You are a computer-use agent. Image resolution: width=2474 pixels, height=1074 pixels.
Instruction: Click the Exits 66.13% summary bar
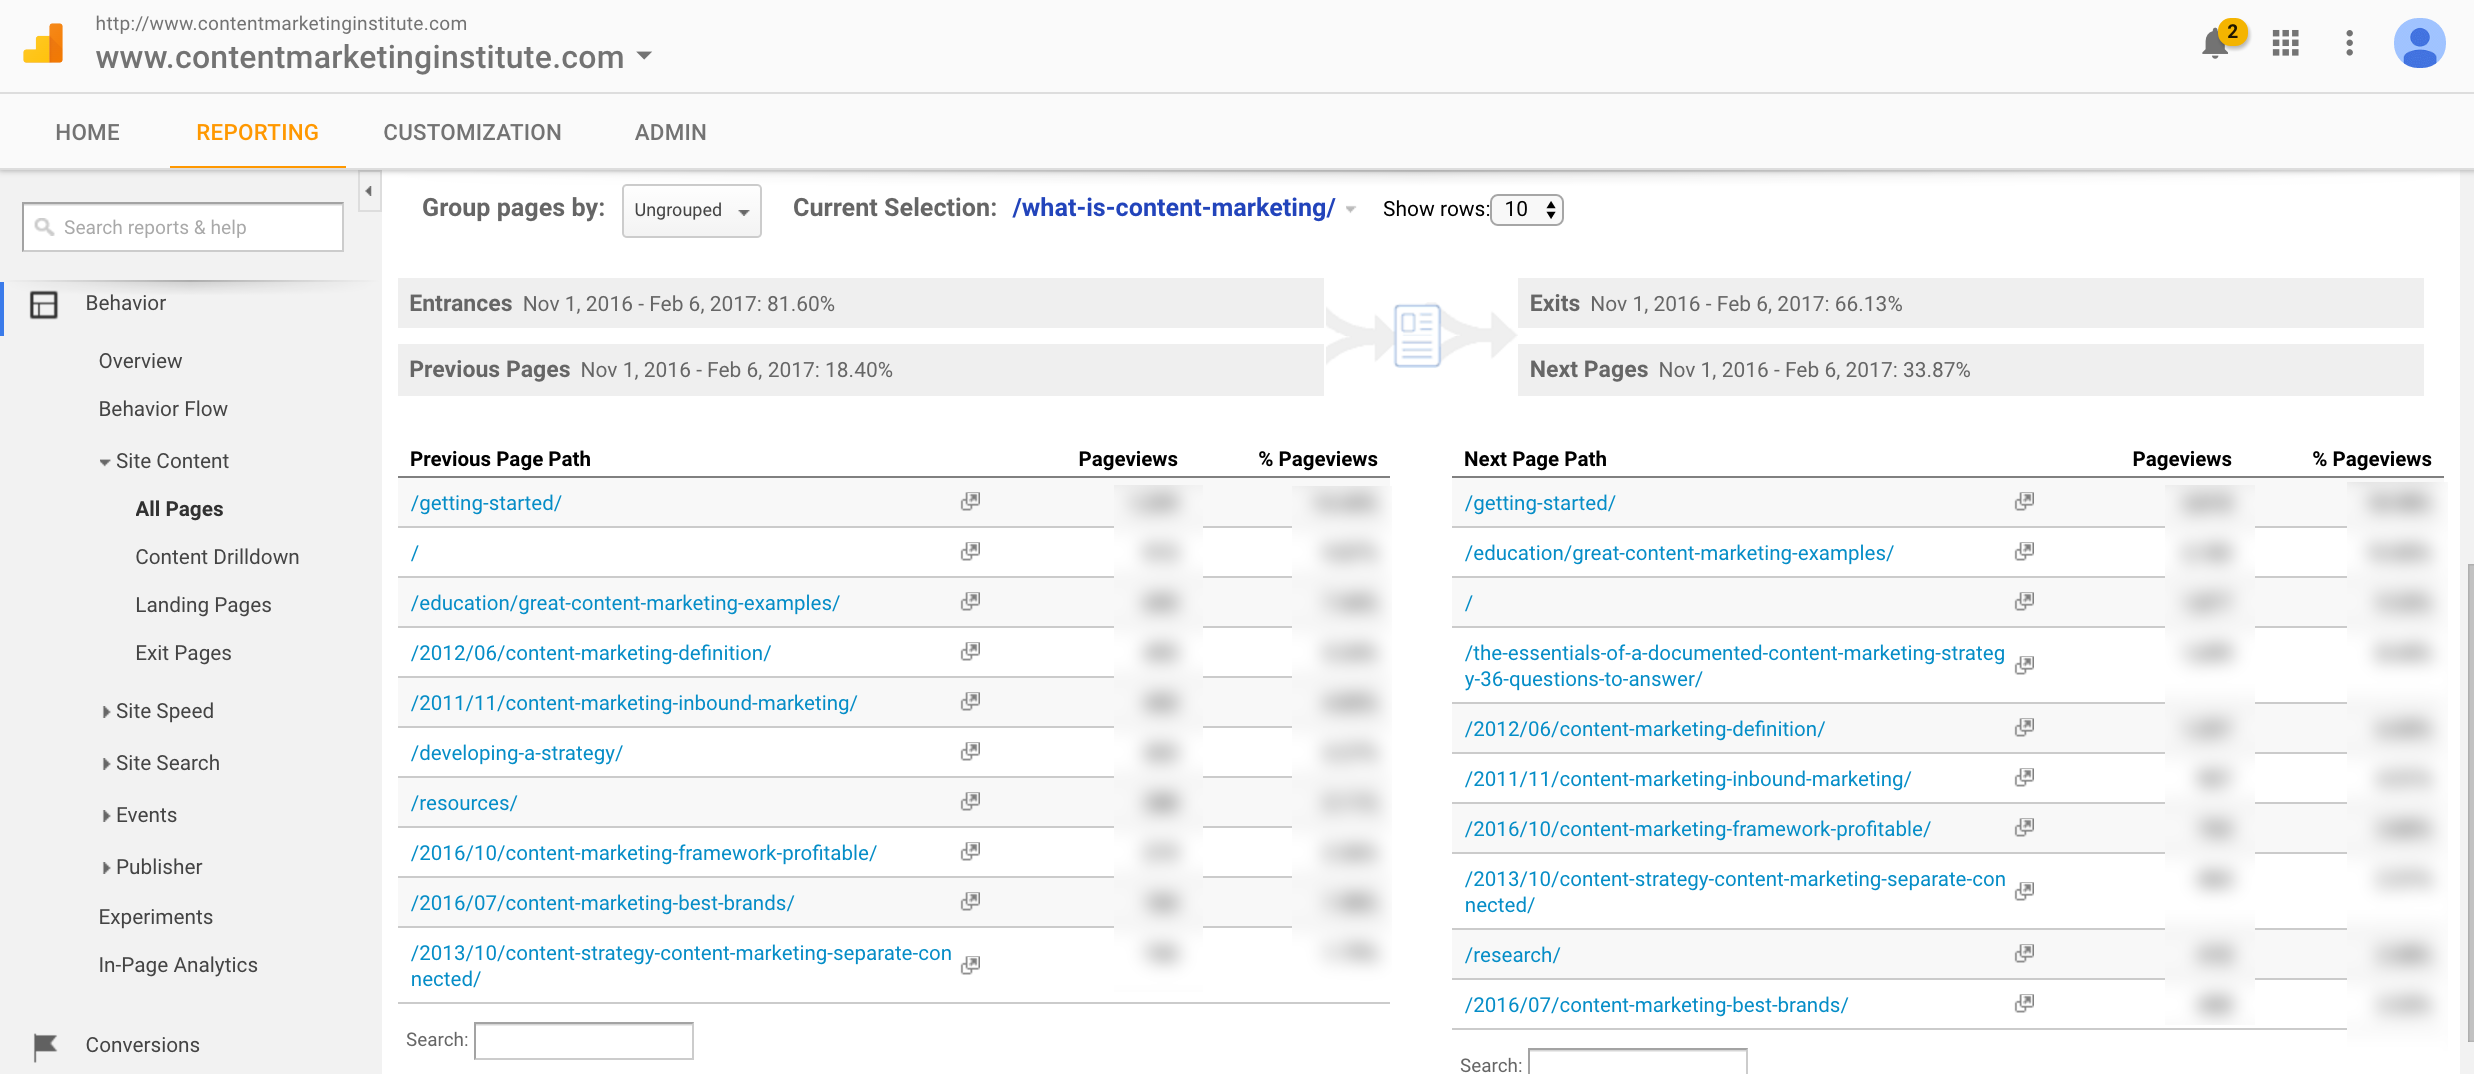pyautogui.click(x=1970, y=303)
